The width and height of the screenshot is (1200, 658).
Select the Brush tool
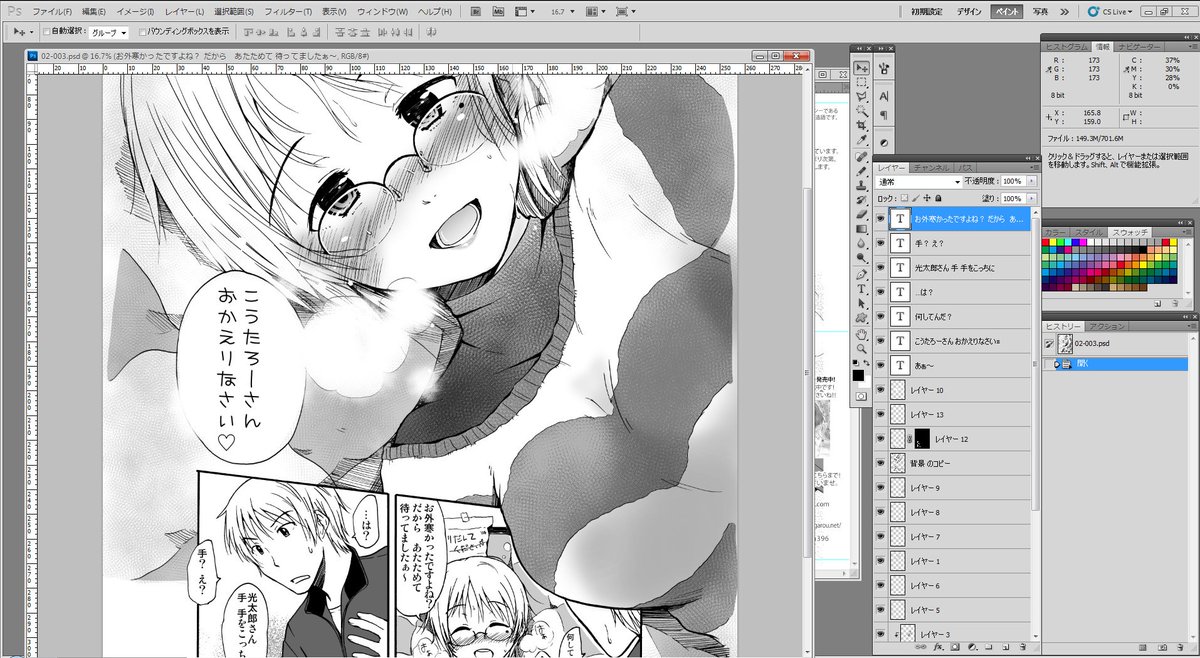(x=862, y=171)
